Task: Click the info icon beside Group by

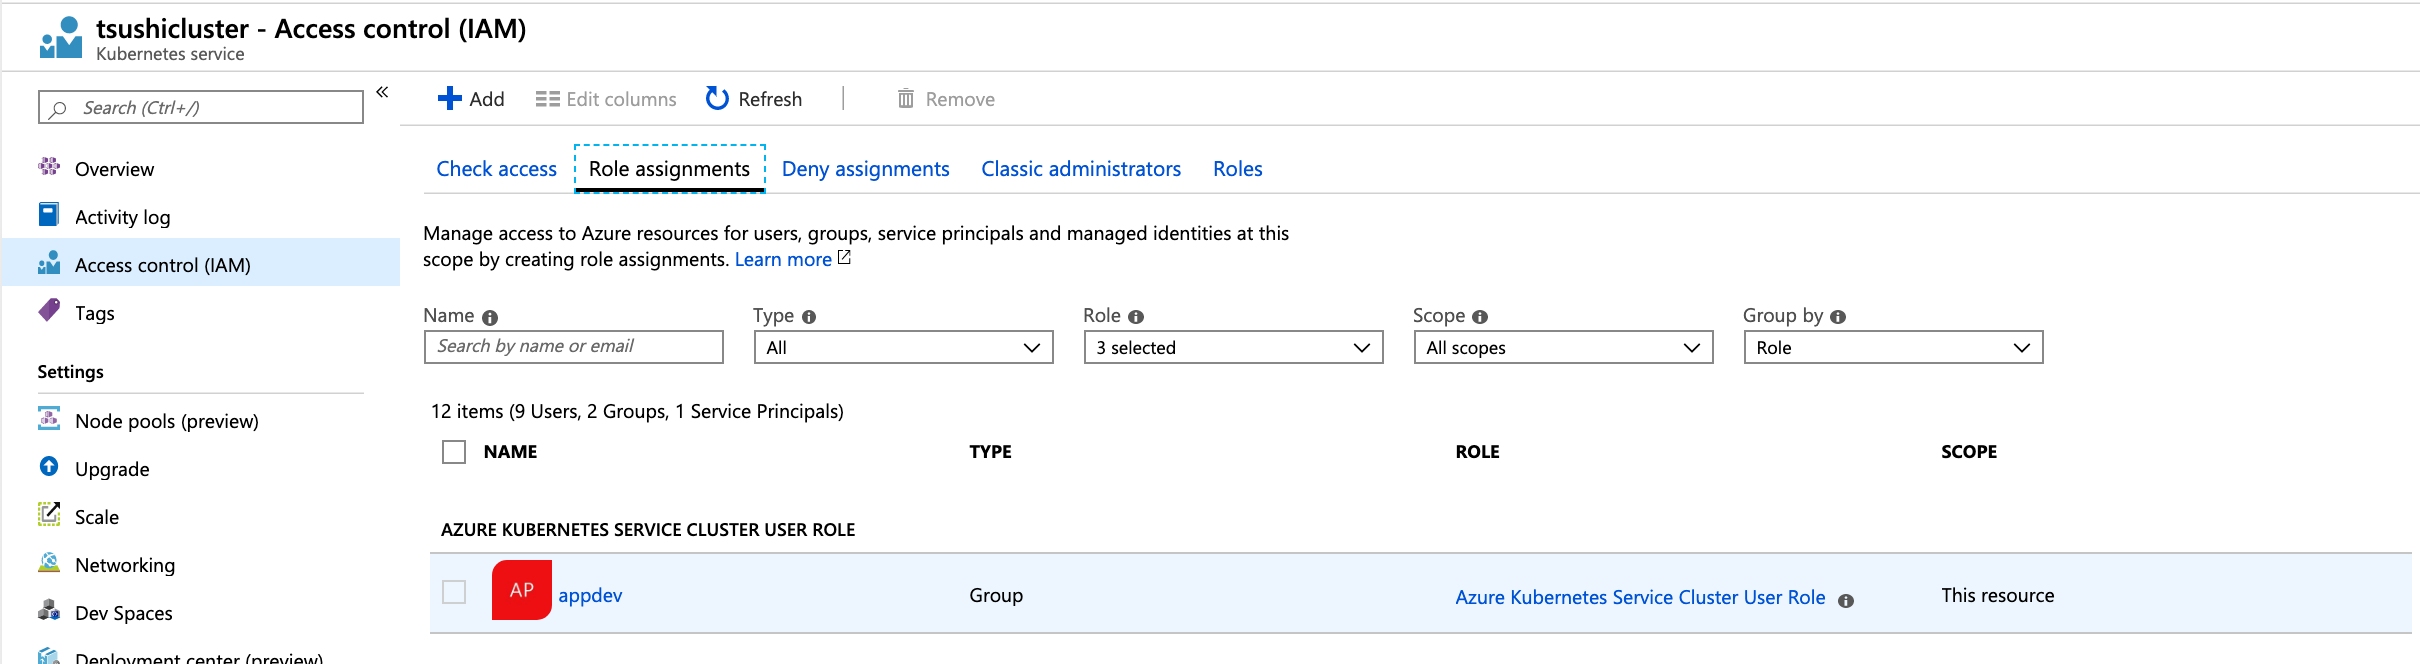Action: click(1838, 317)
